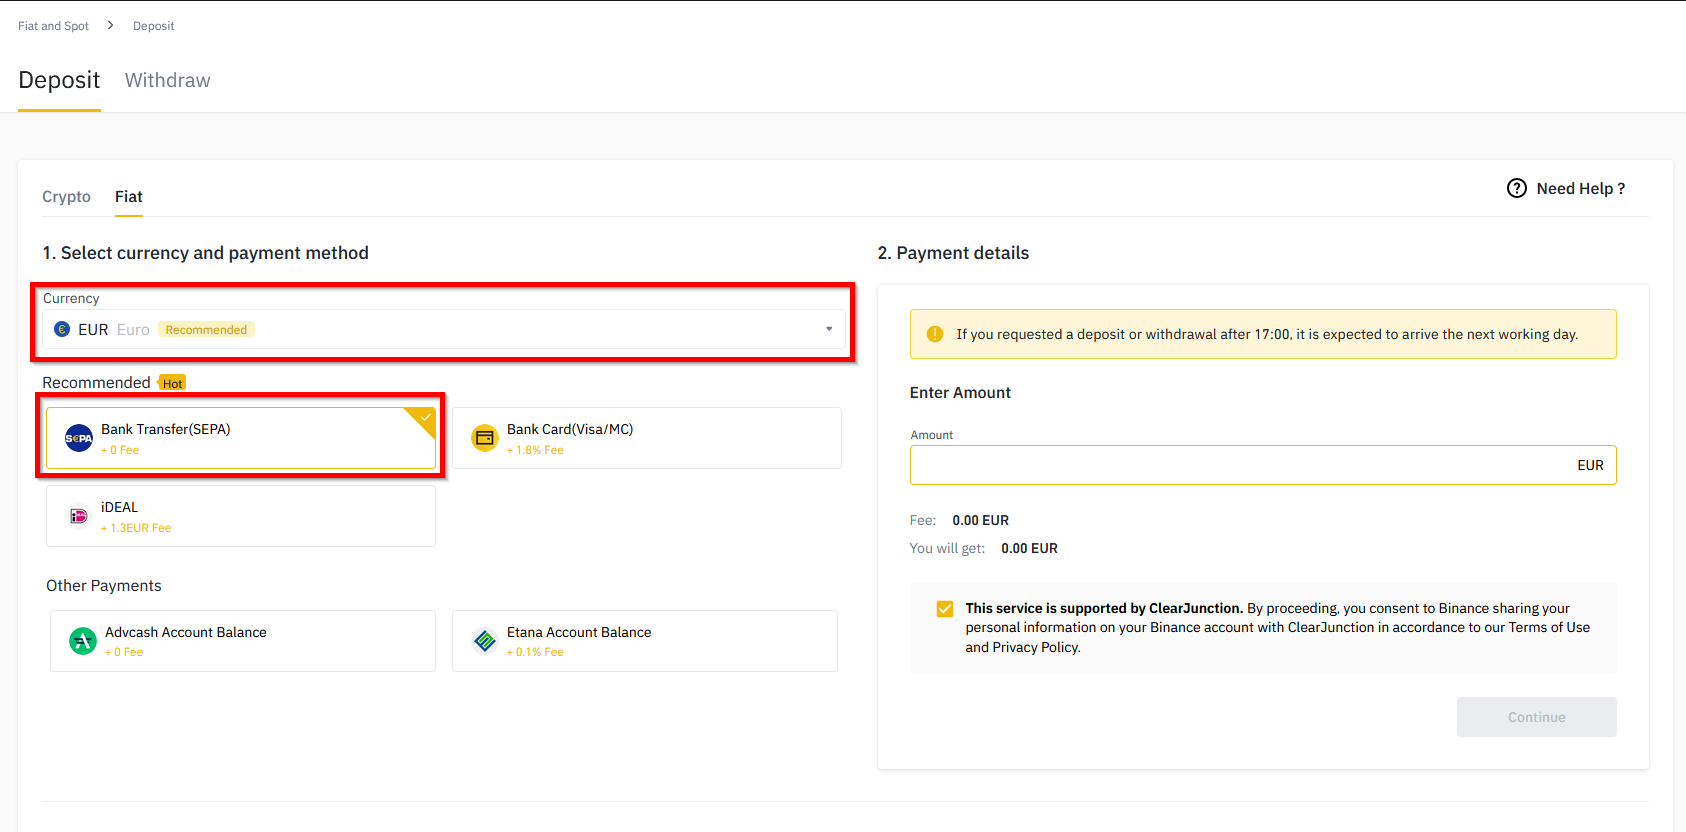This screenshot has width=1686, height=832.
Task: Click the '+ 0.1% Fee' text
Action: coord(535,652)
